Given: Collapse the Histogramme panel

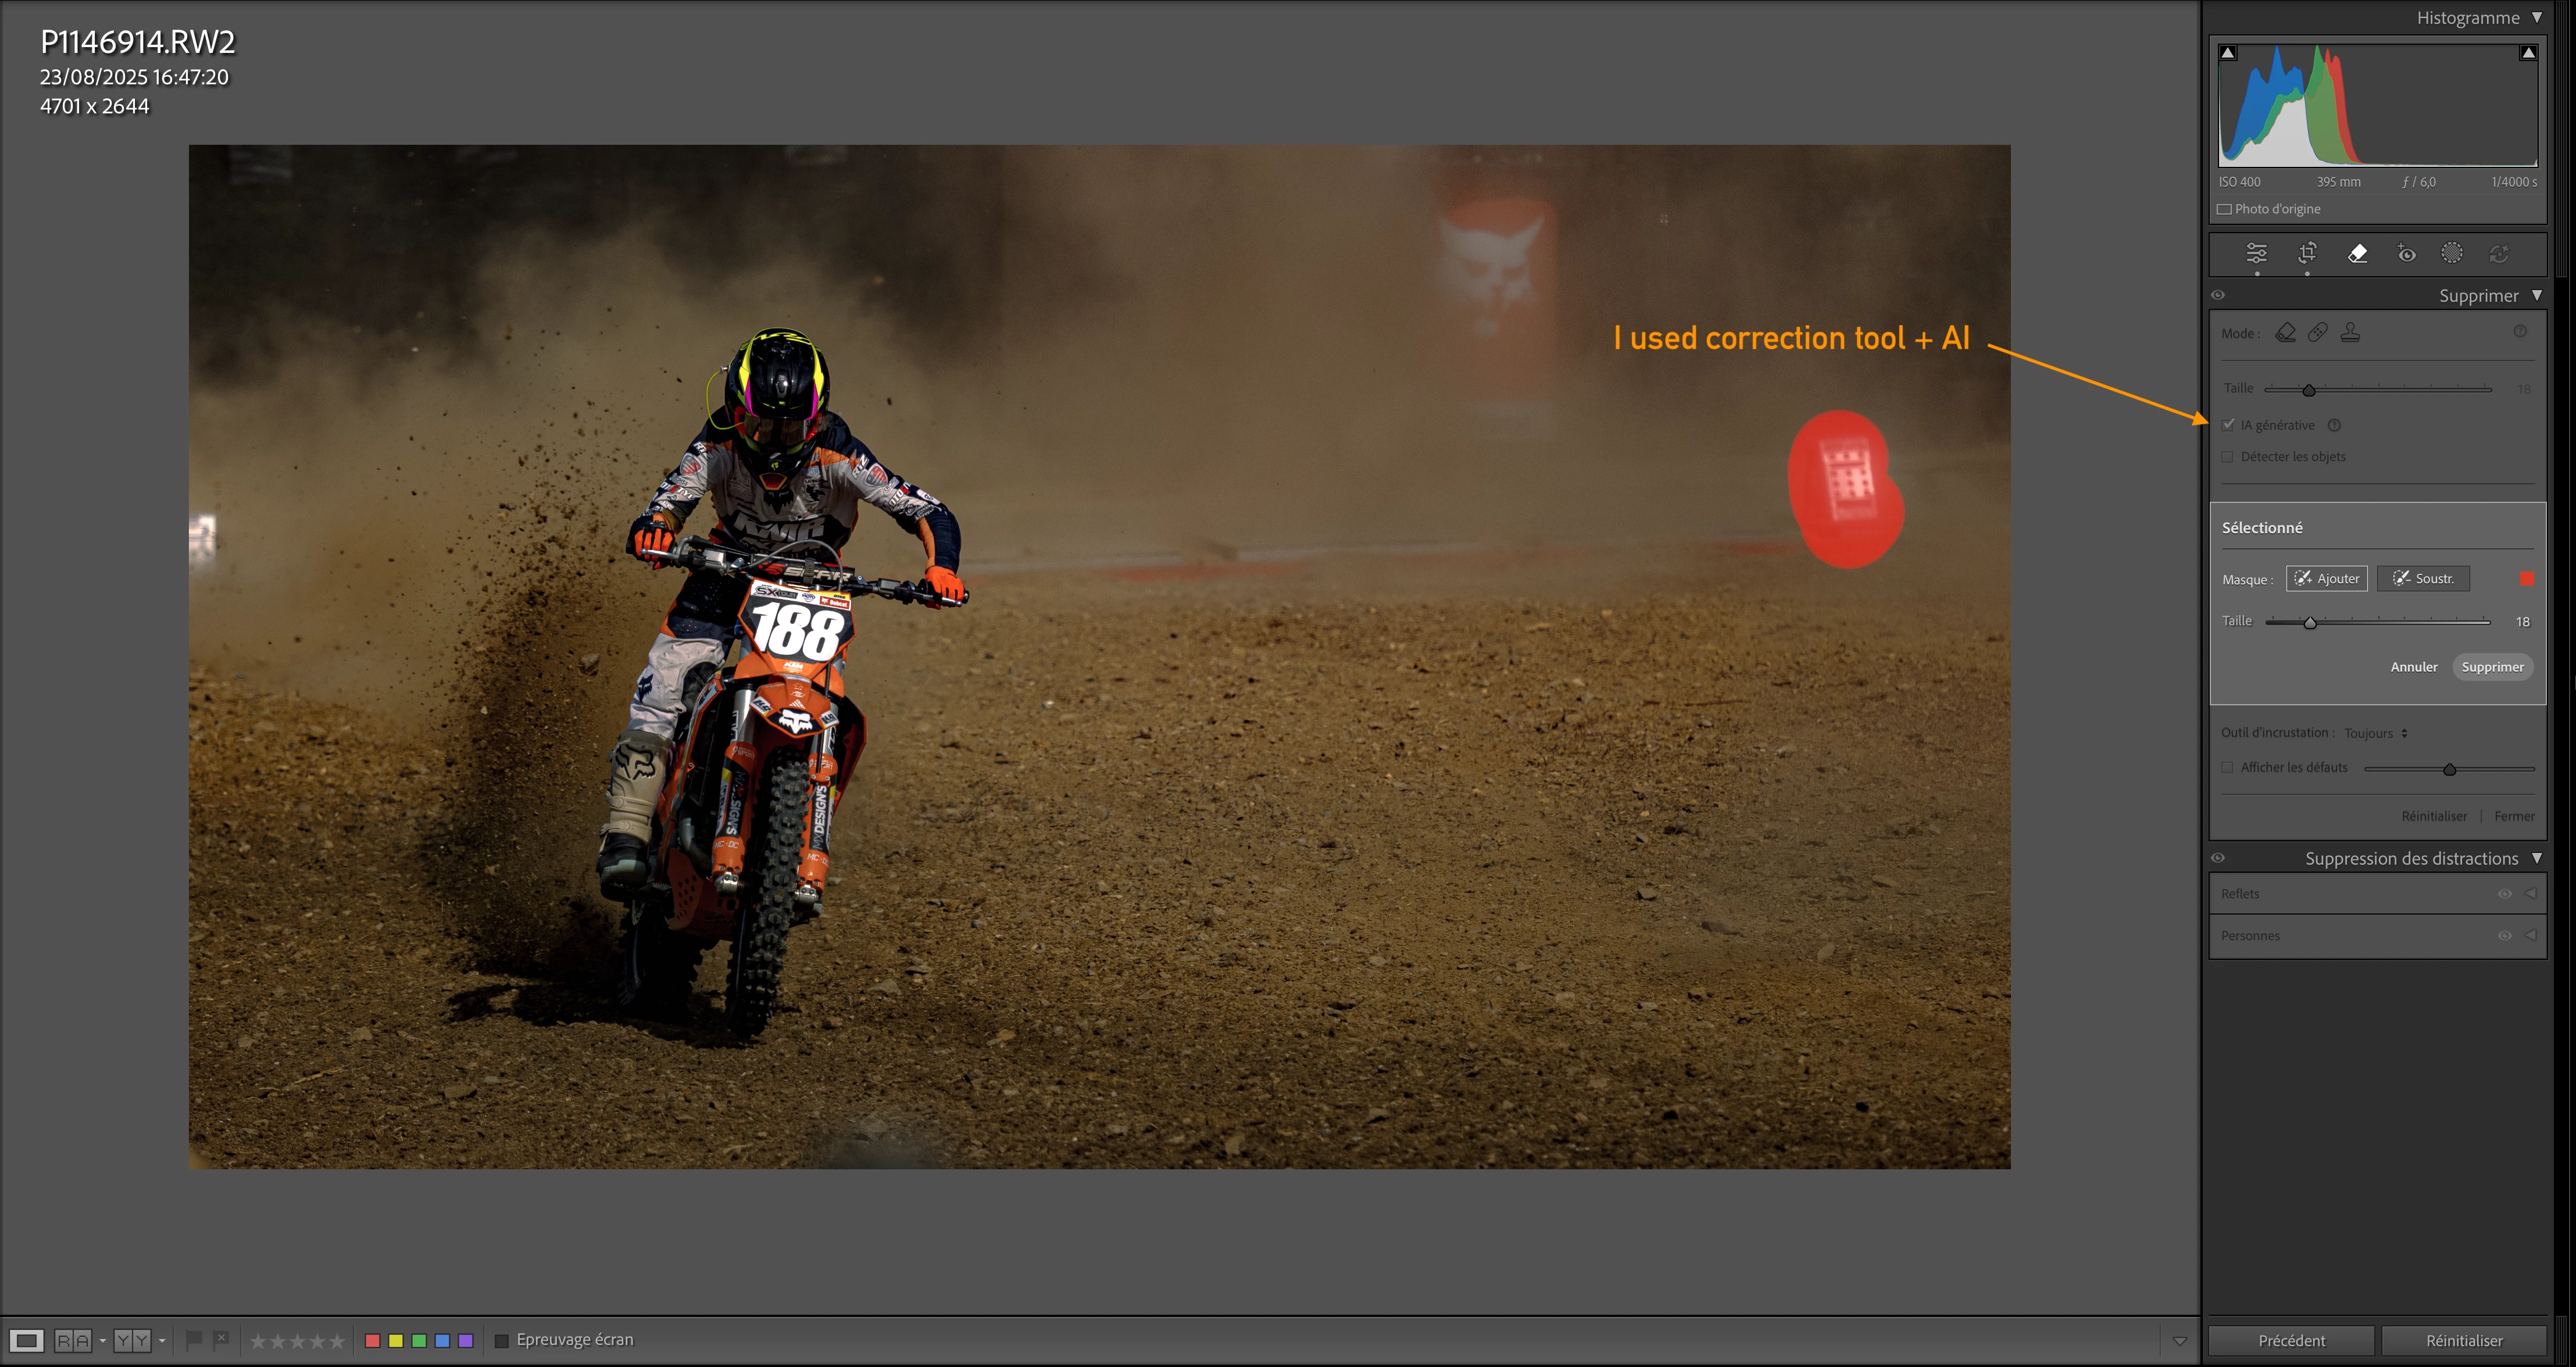Looking at the screenshot, I should tap(2537, 18).
